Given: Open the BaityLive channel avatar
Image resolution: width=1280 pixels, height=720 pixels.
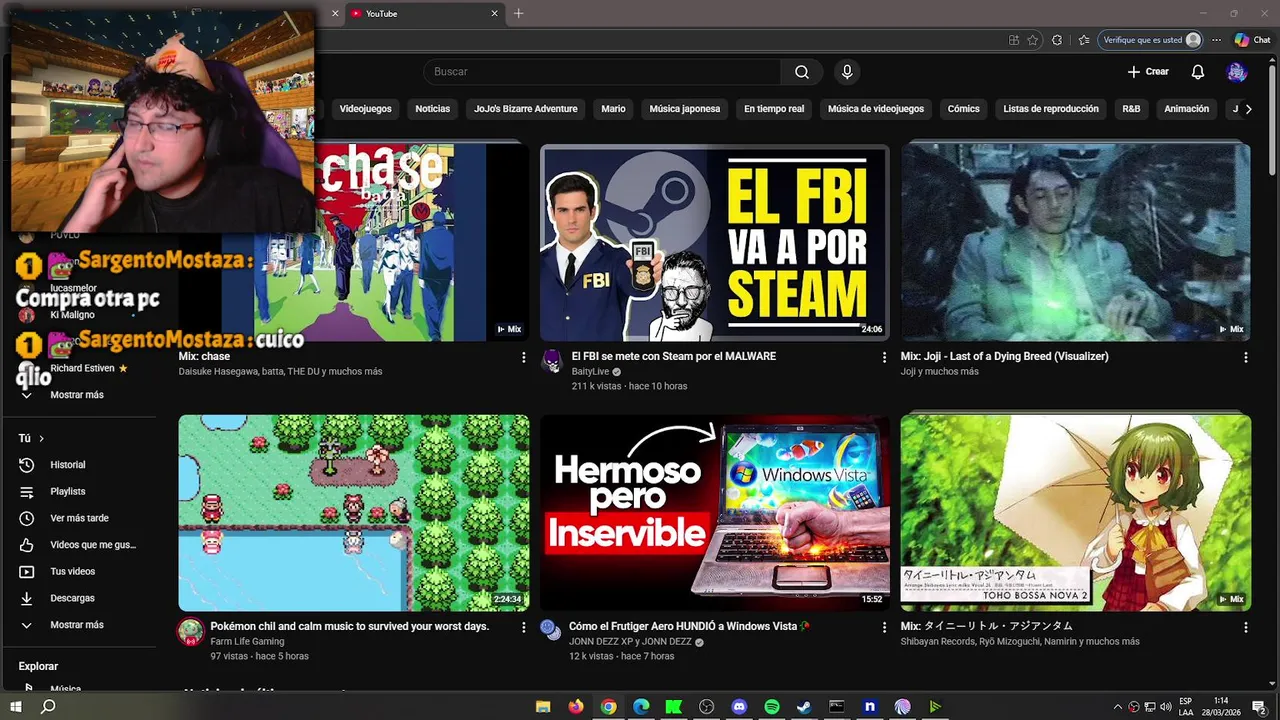Looking at the screenshot, I should click(552, 362).
